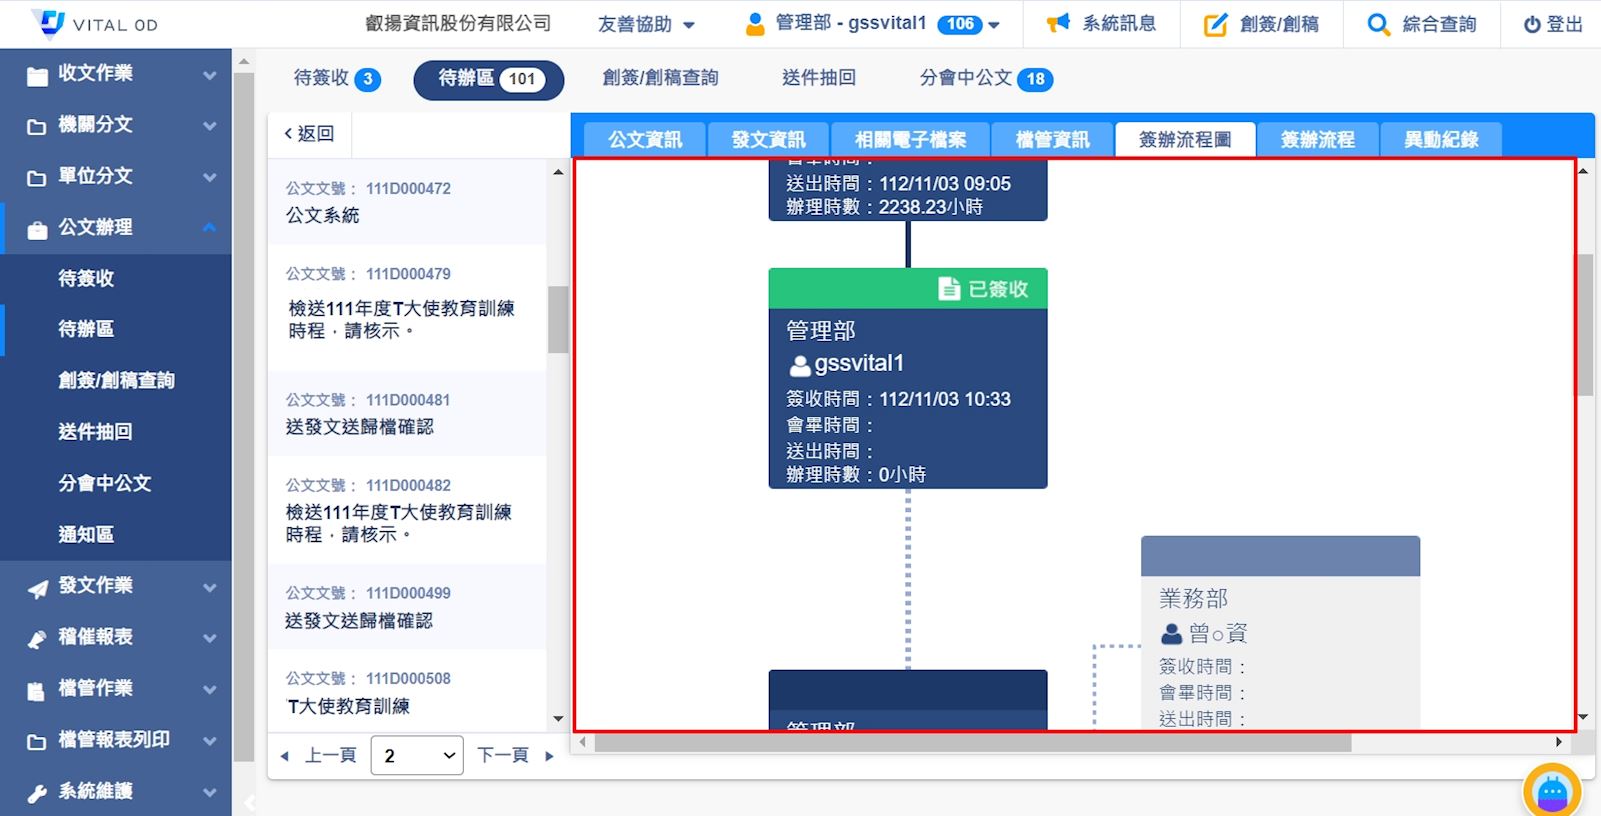
Task: Click the VITAL OD logo
Action: pos(95,24)
